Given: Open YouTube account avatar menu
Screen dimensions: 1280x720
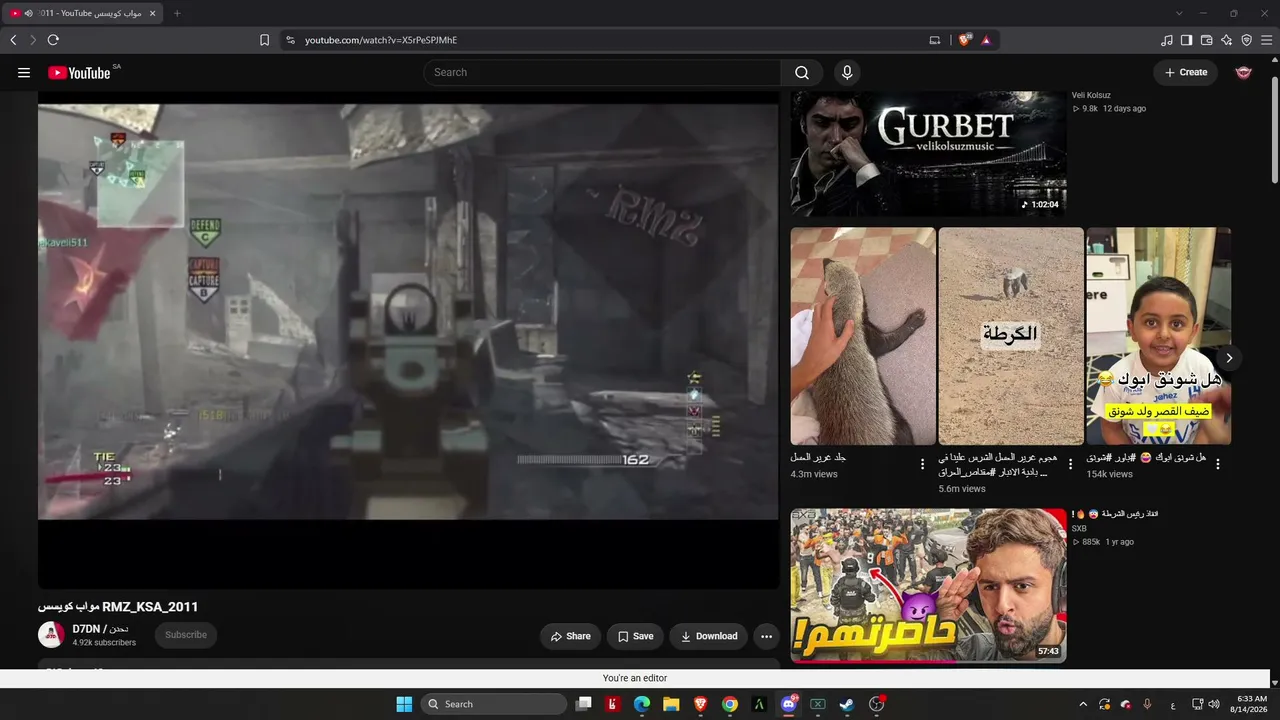Looking at the screenshot, I should 1244,72.
